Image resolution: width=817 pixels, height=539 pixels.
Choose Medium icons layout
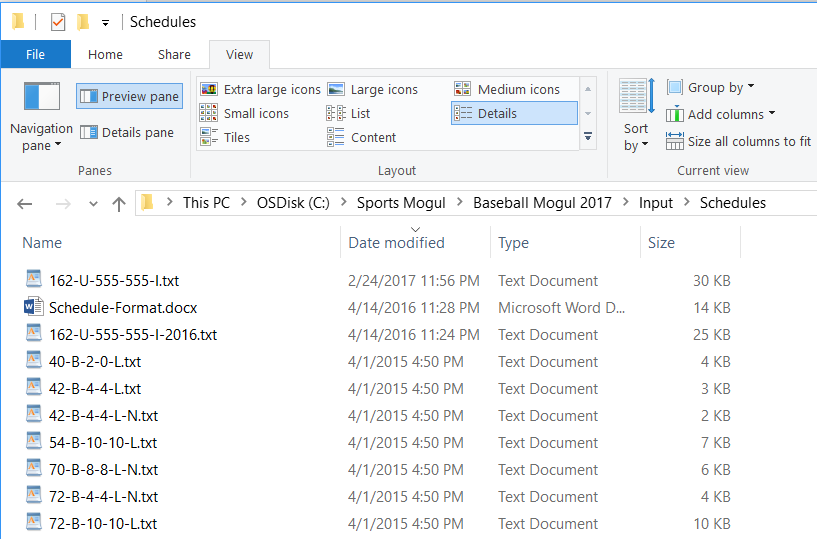click(x=507, y=90)
